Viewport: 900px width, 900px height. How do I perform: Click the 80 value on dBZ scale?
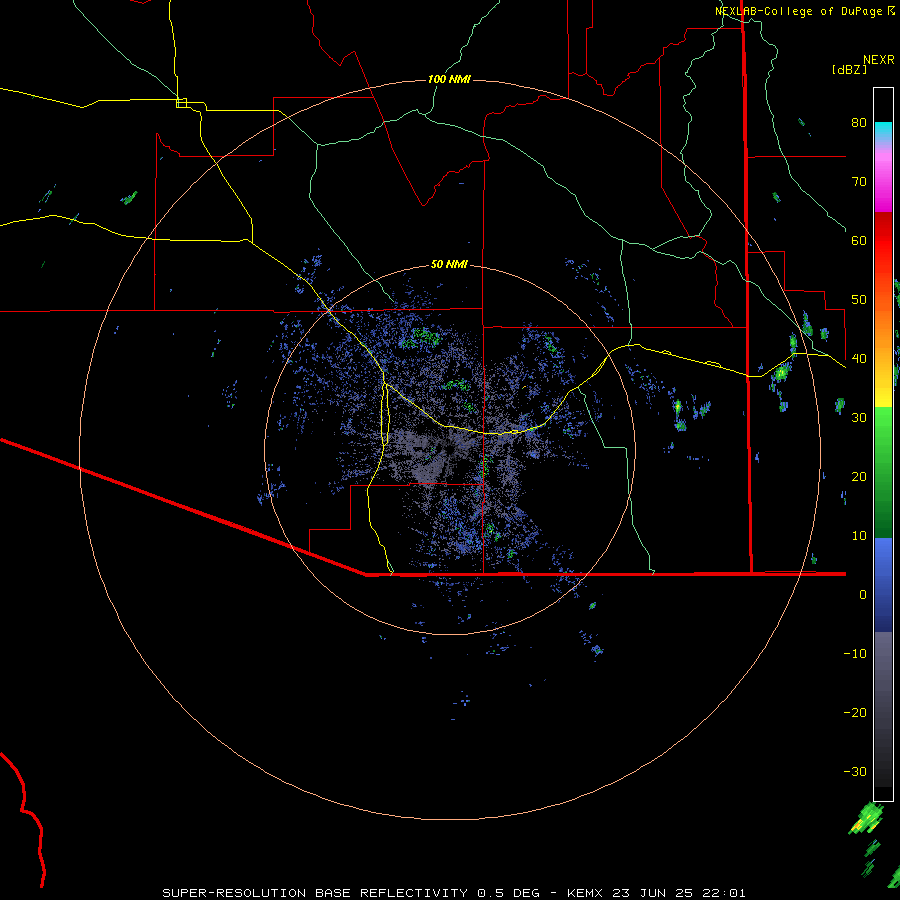859,123
